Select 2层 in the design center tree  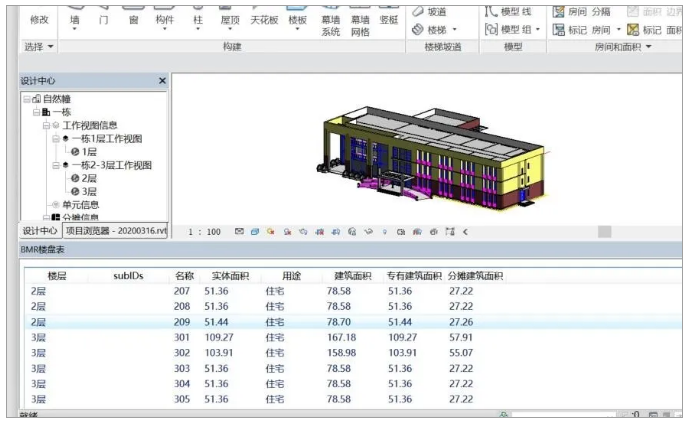88,178
